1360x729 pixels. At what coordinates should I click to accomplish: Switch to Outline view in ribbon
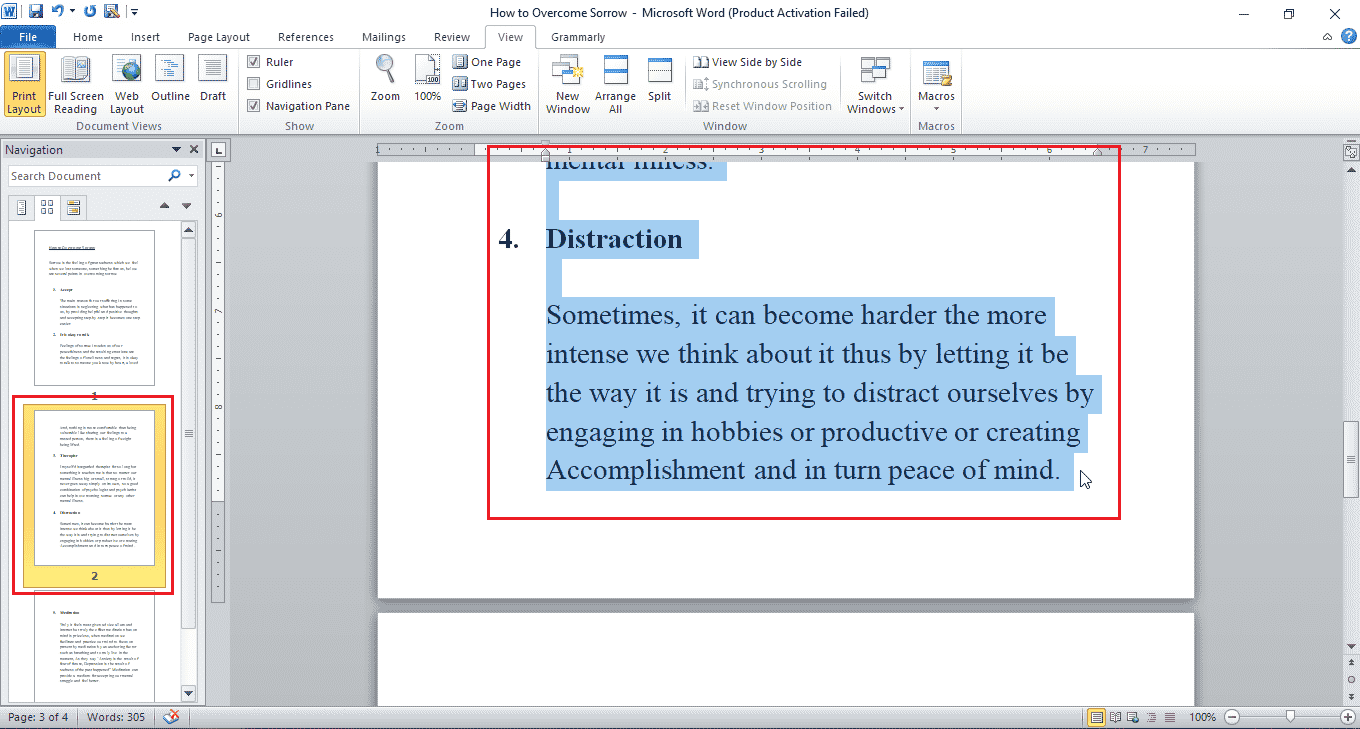170,80
